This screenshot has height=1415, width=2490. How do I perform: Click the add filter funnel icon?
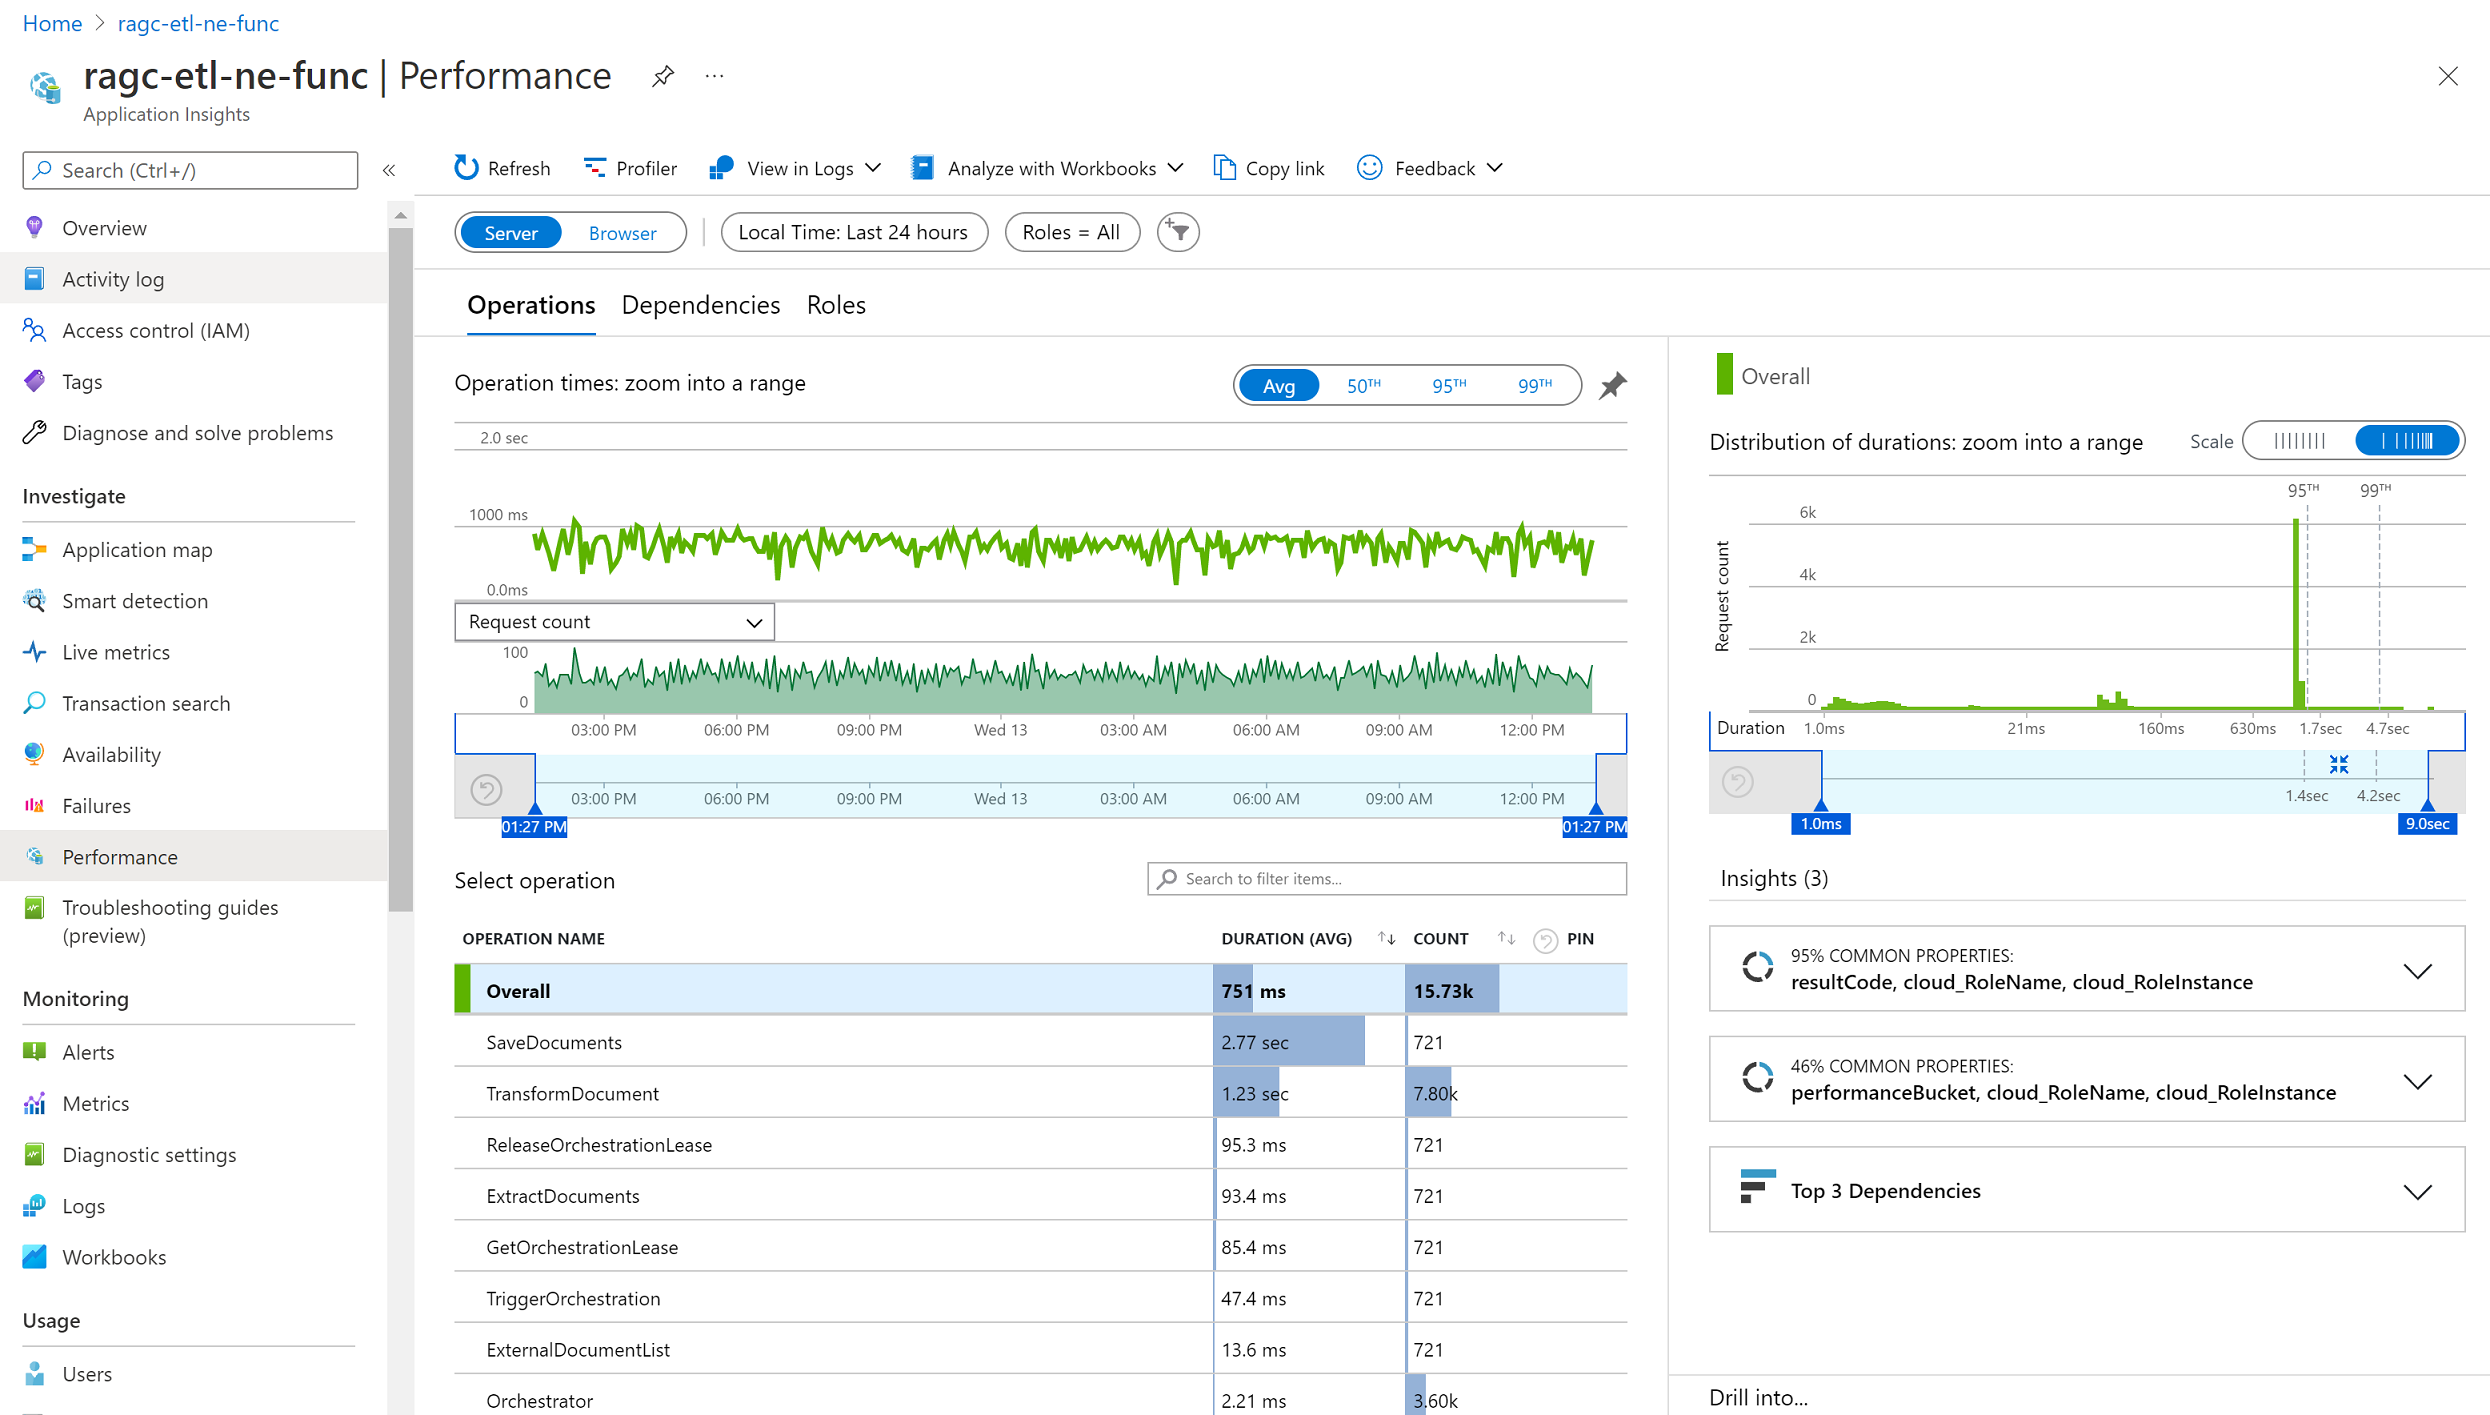tap(1178, 233)
